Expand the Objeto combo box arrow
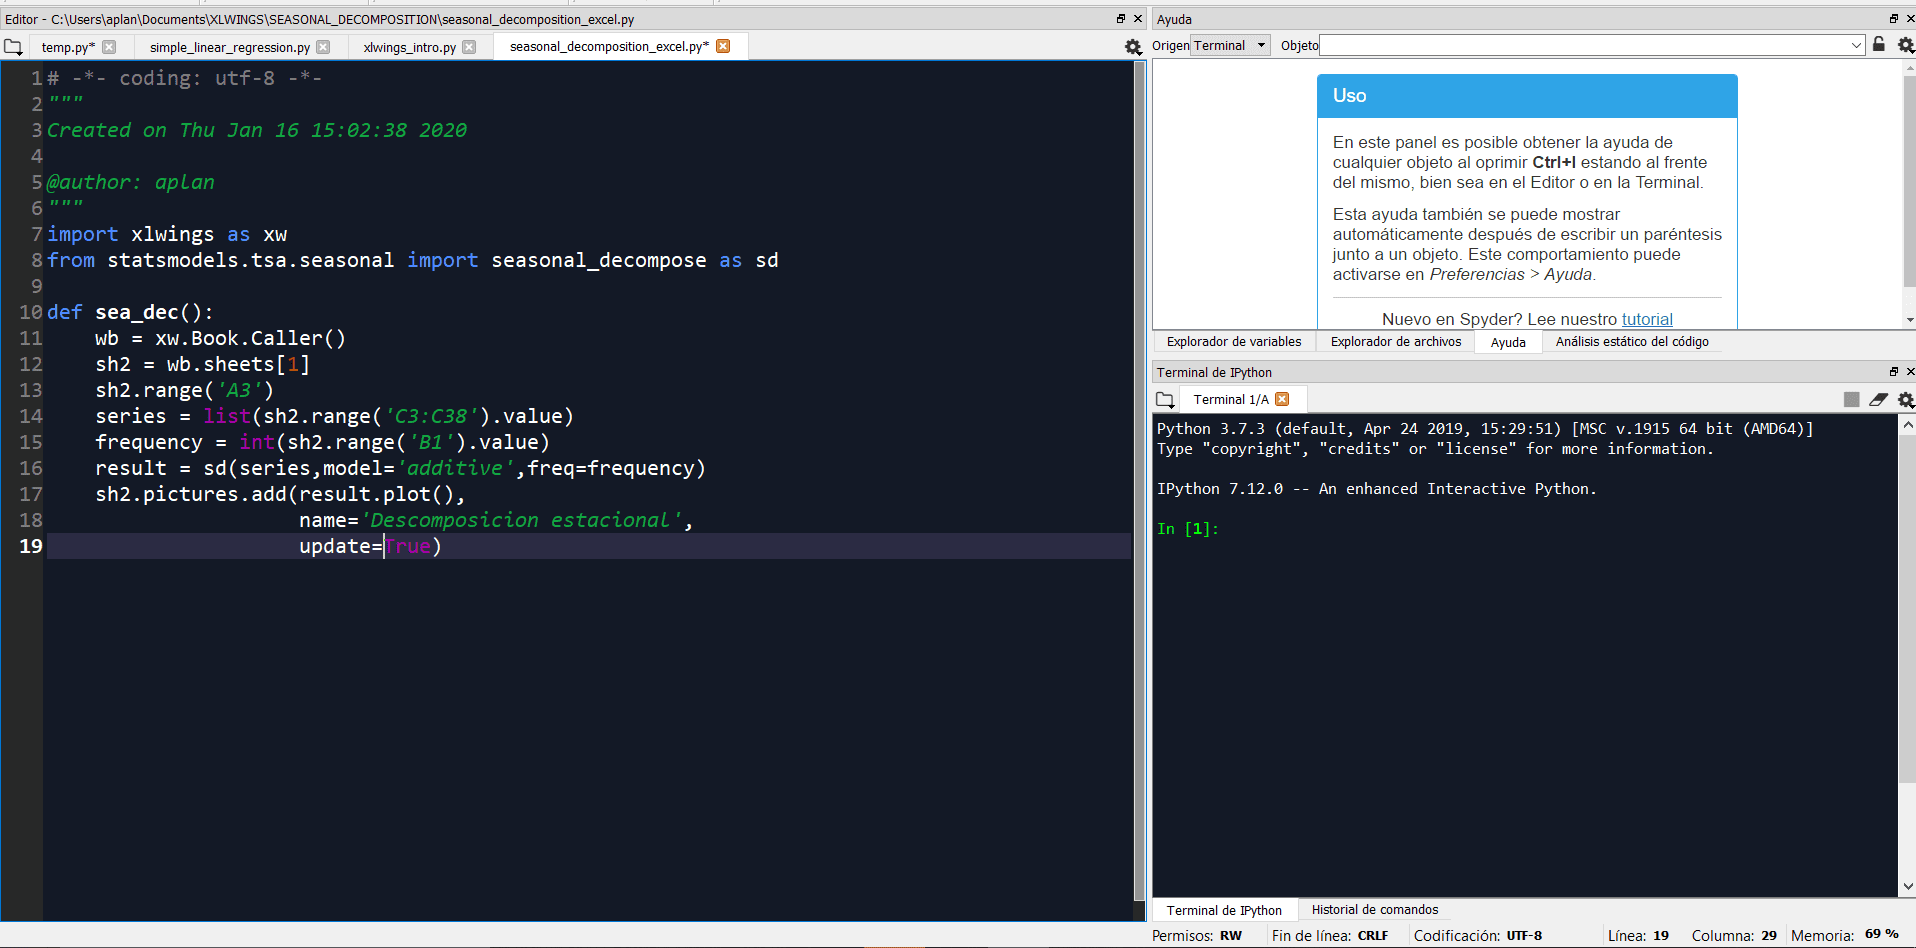 [1856, 45]
